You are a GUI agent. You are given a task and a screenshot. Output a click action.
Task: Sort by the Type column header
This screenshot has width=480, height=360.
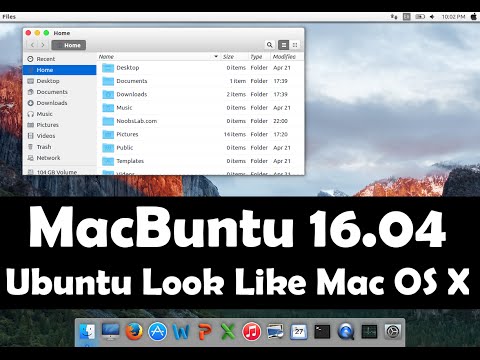coord(259,57)
